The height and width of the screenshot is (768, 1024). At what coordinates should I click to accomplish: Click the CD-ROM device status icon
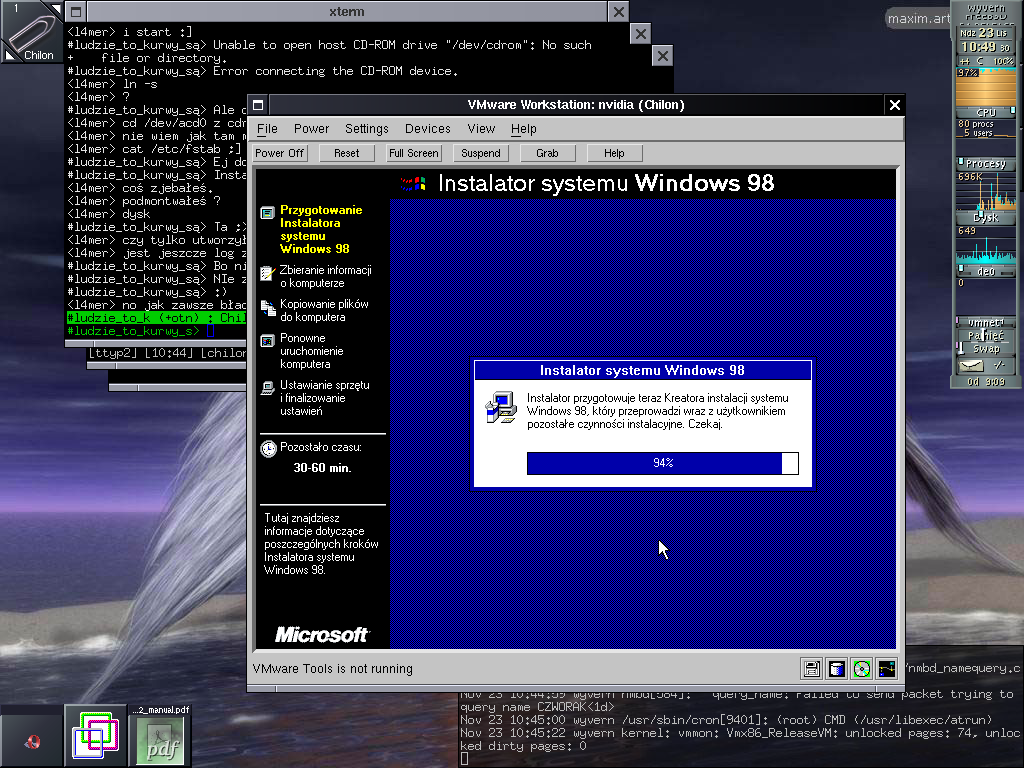click(861, 669)
